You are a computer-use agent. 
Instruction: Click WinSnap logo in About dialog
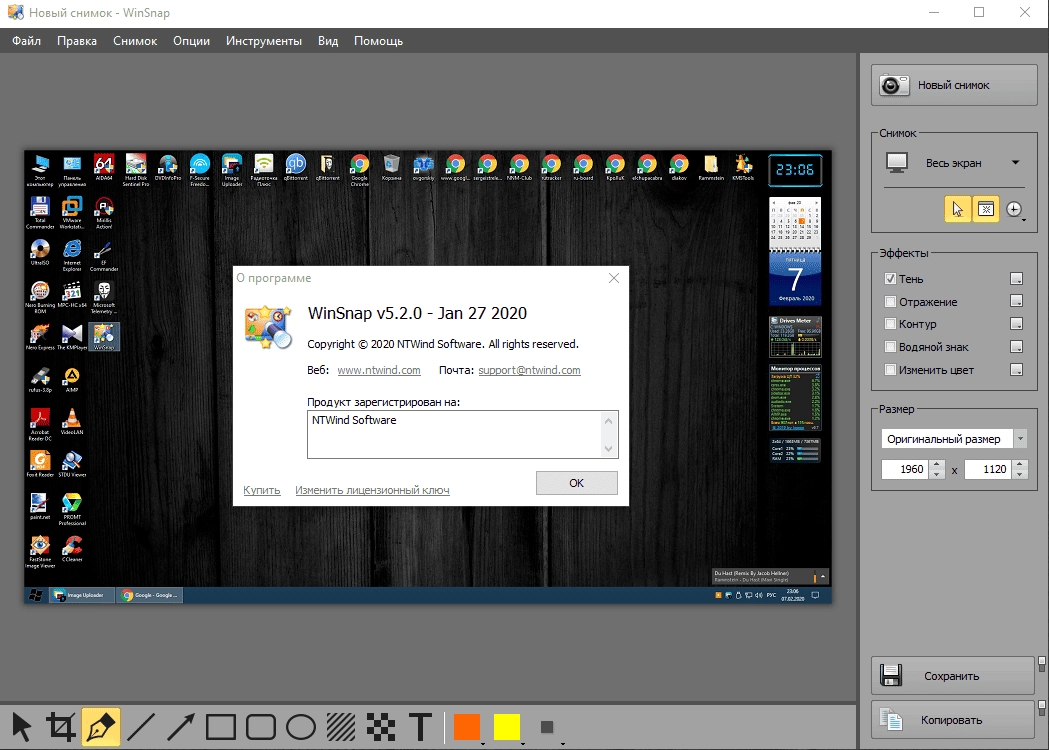click(x=268, y=327)
